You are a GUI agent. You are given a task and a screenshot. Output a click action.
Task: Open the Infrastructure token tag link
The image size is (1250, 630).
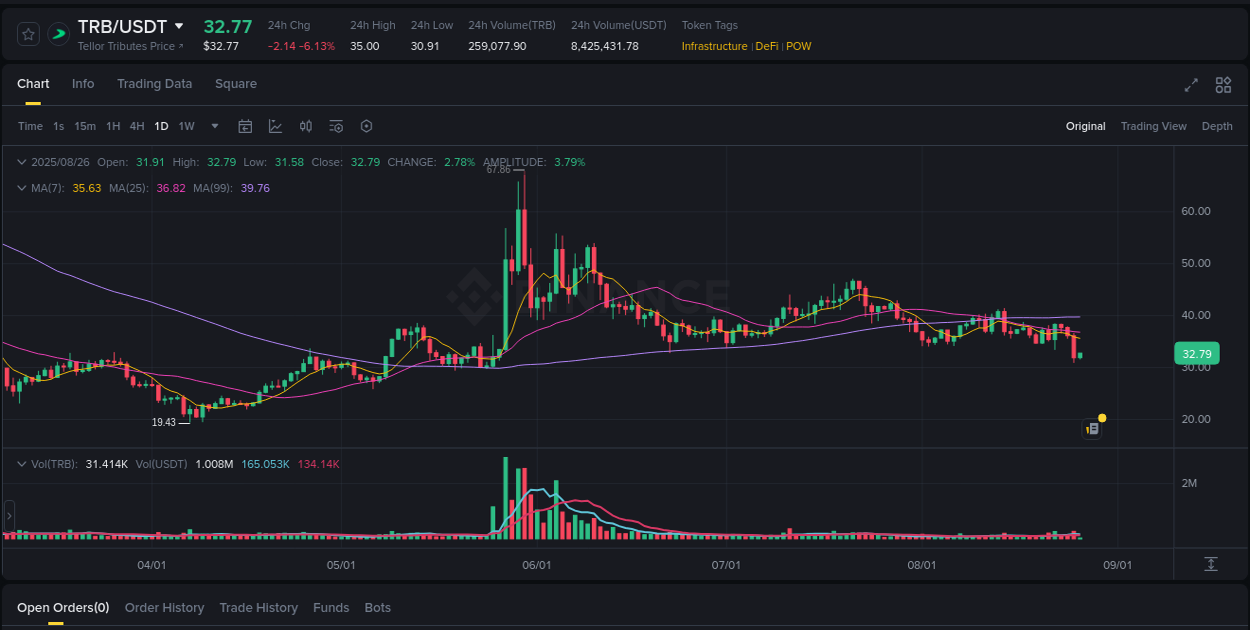click(x=714, y=46)
